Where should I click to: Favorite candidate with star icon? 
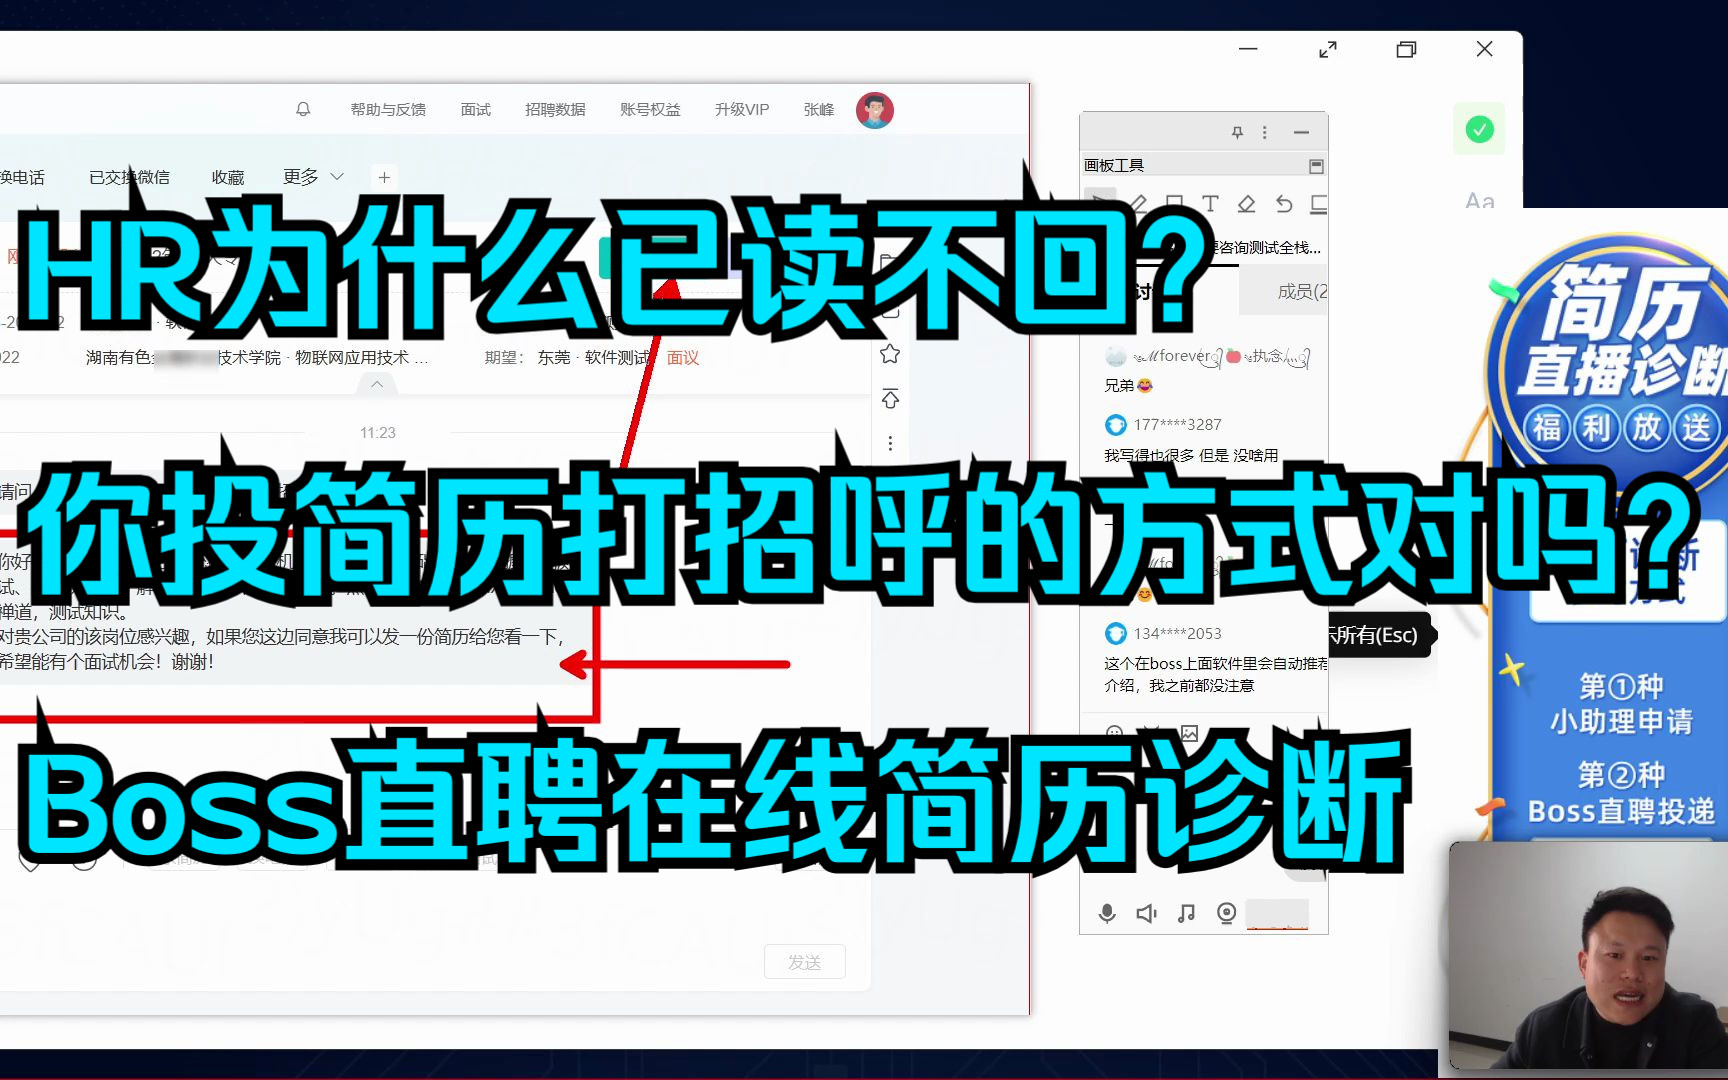tap(890, 354)
